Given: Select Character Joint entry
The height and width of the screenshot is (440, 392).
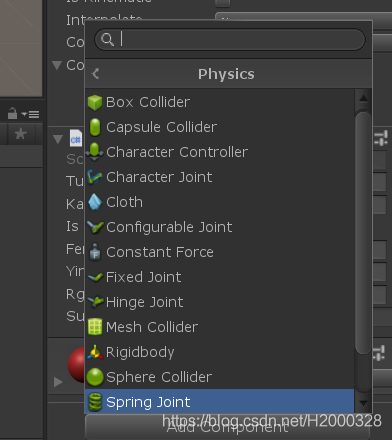Looking at the screenshot, I should coord(219,177).
